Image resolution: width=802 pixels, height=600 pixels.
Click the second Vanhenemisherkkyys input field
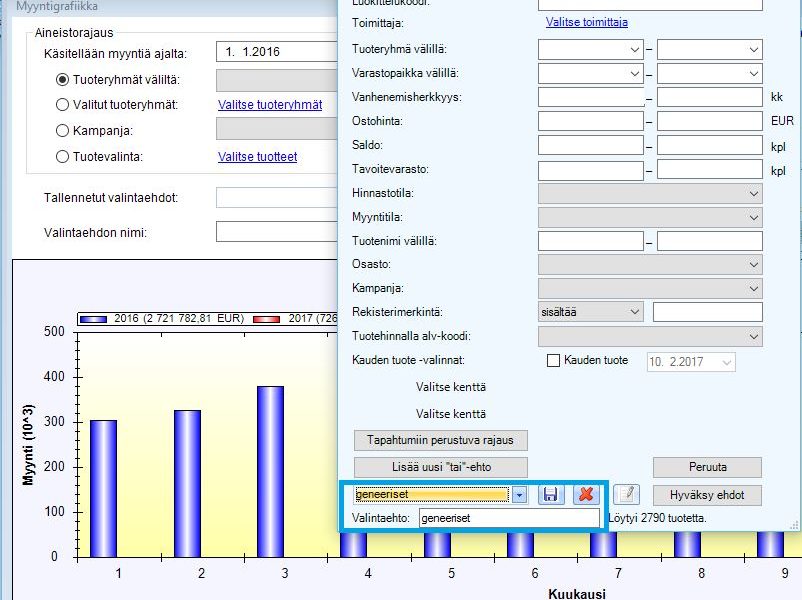(709, 97)
